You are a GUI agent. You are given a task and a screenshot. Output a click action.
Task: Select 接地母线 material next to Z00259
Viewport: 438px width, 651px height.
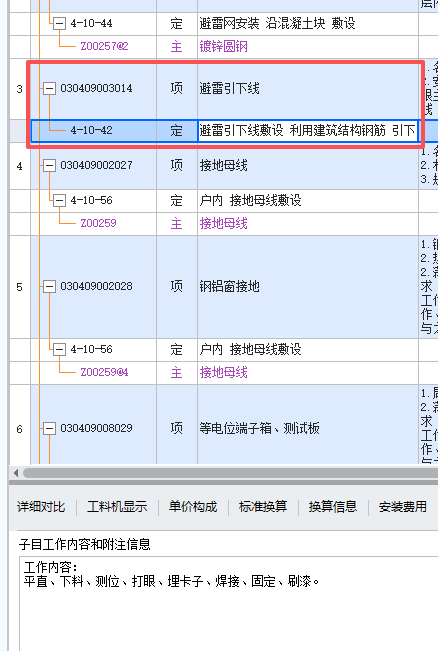pos(224,223)
